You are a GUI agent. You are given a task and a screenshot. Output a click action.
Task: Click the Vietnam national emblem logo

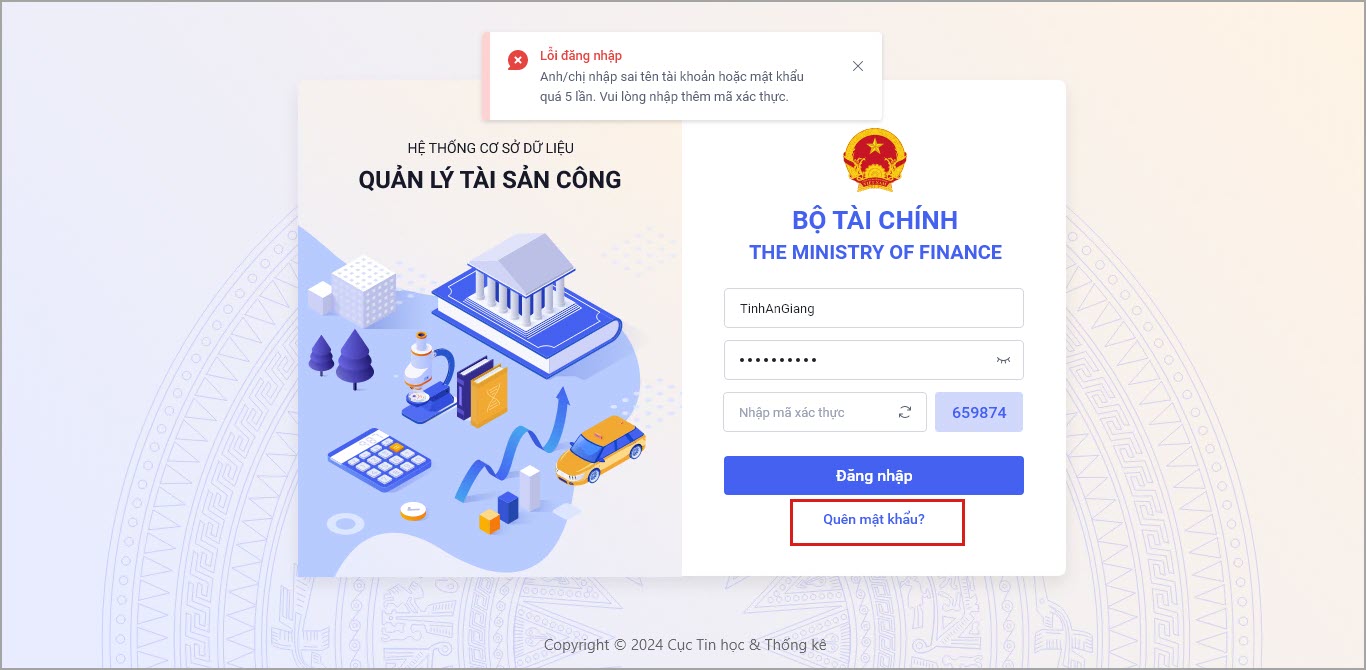pyautogui.click(x=875, y=159)
